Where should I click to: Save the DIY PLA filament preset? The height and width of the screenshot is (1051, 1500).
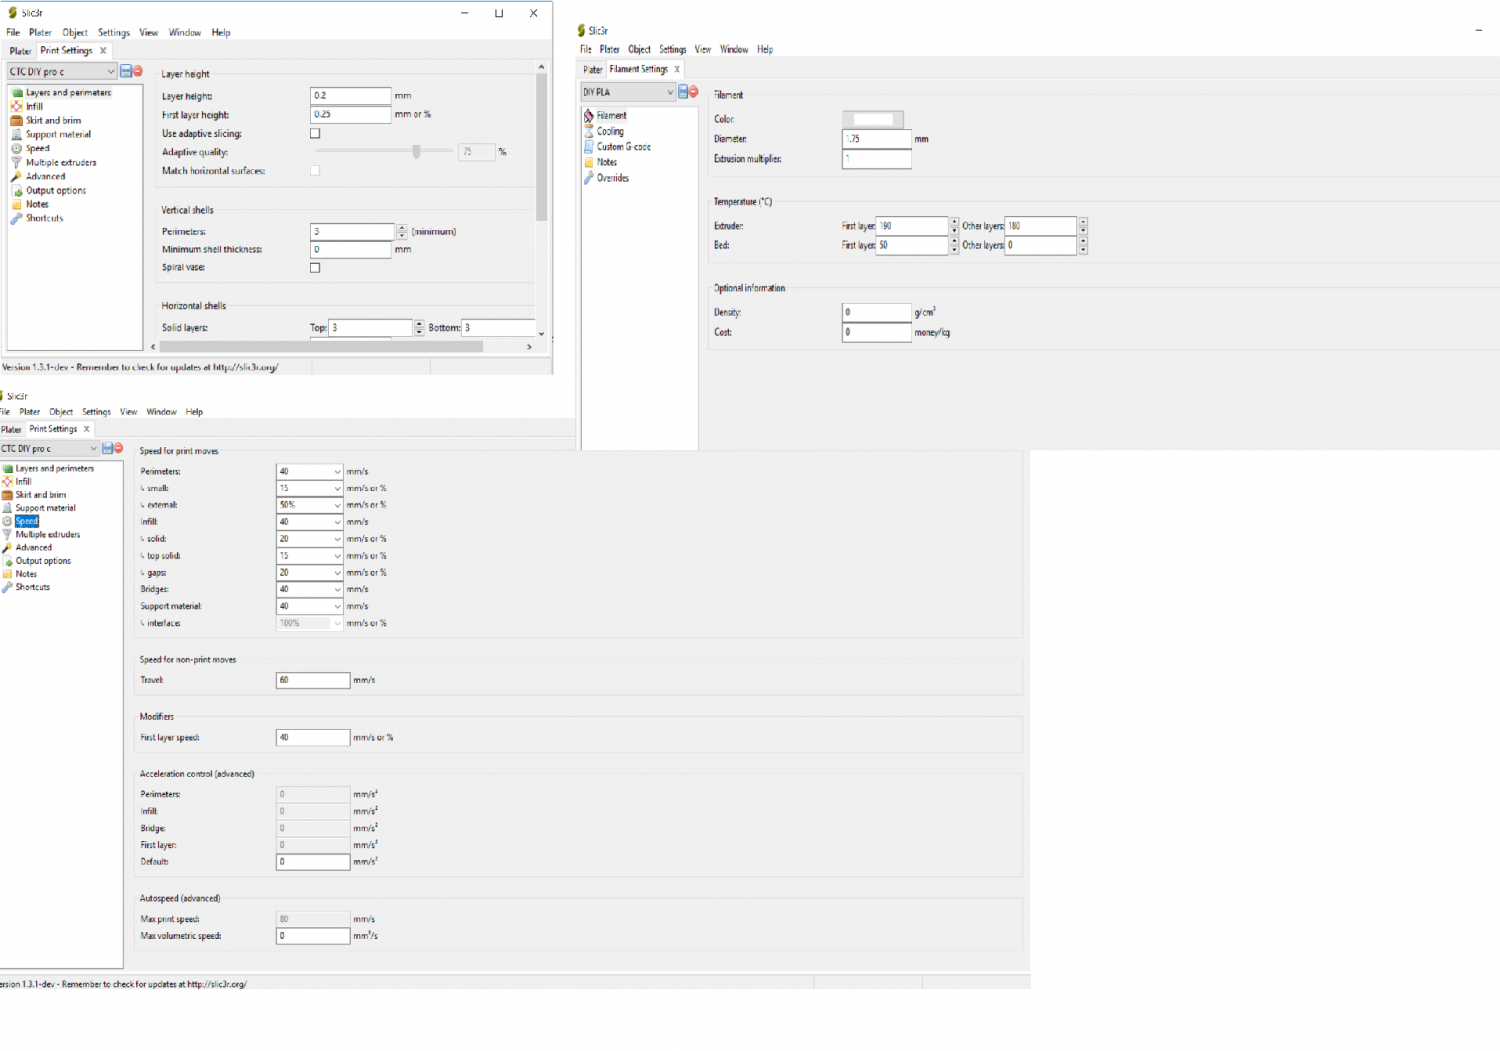click(683, 92)
